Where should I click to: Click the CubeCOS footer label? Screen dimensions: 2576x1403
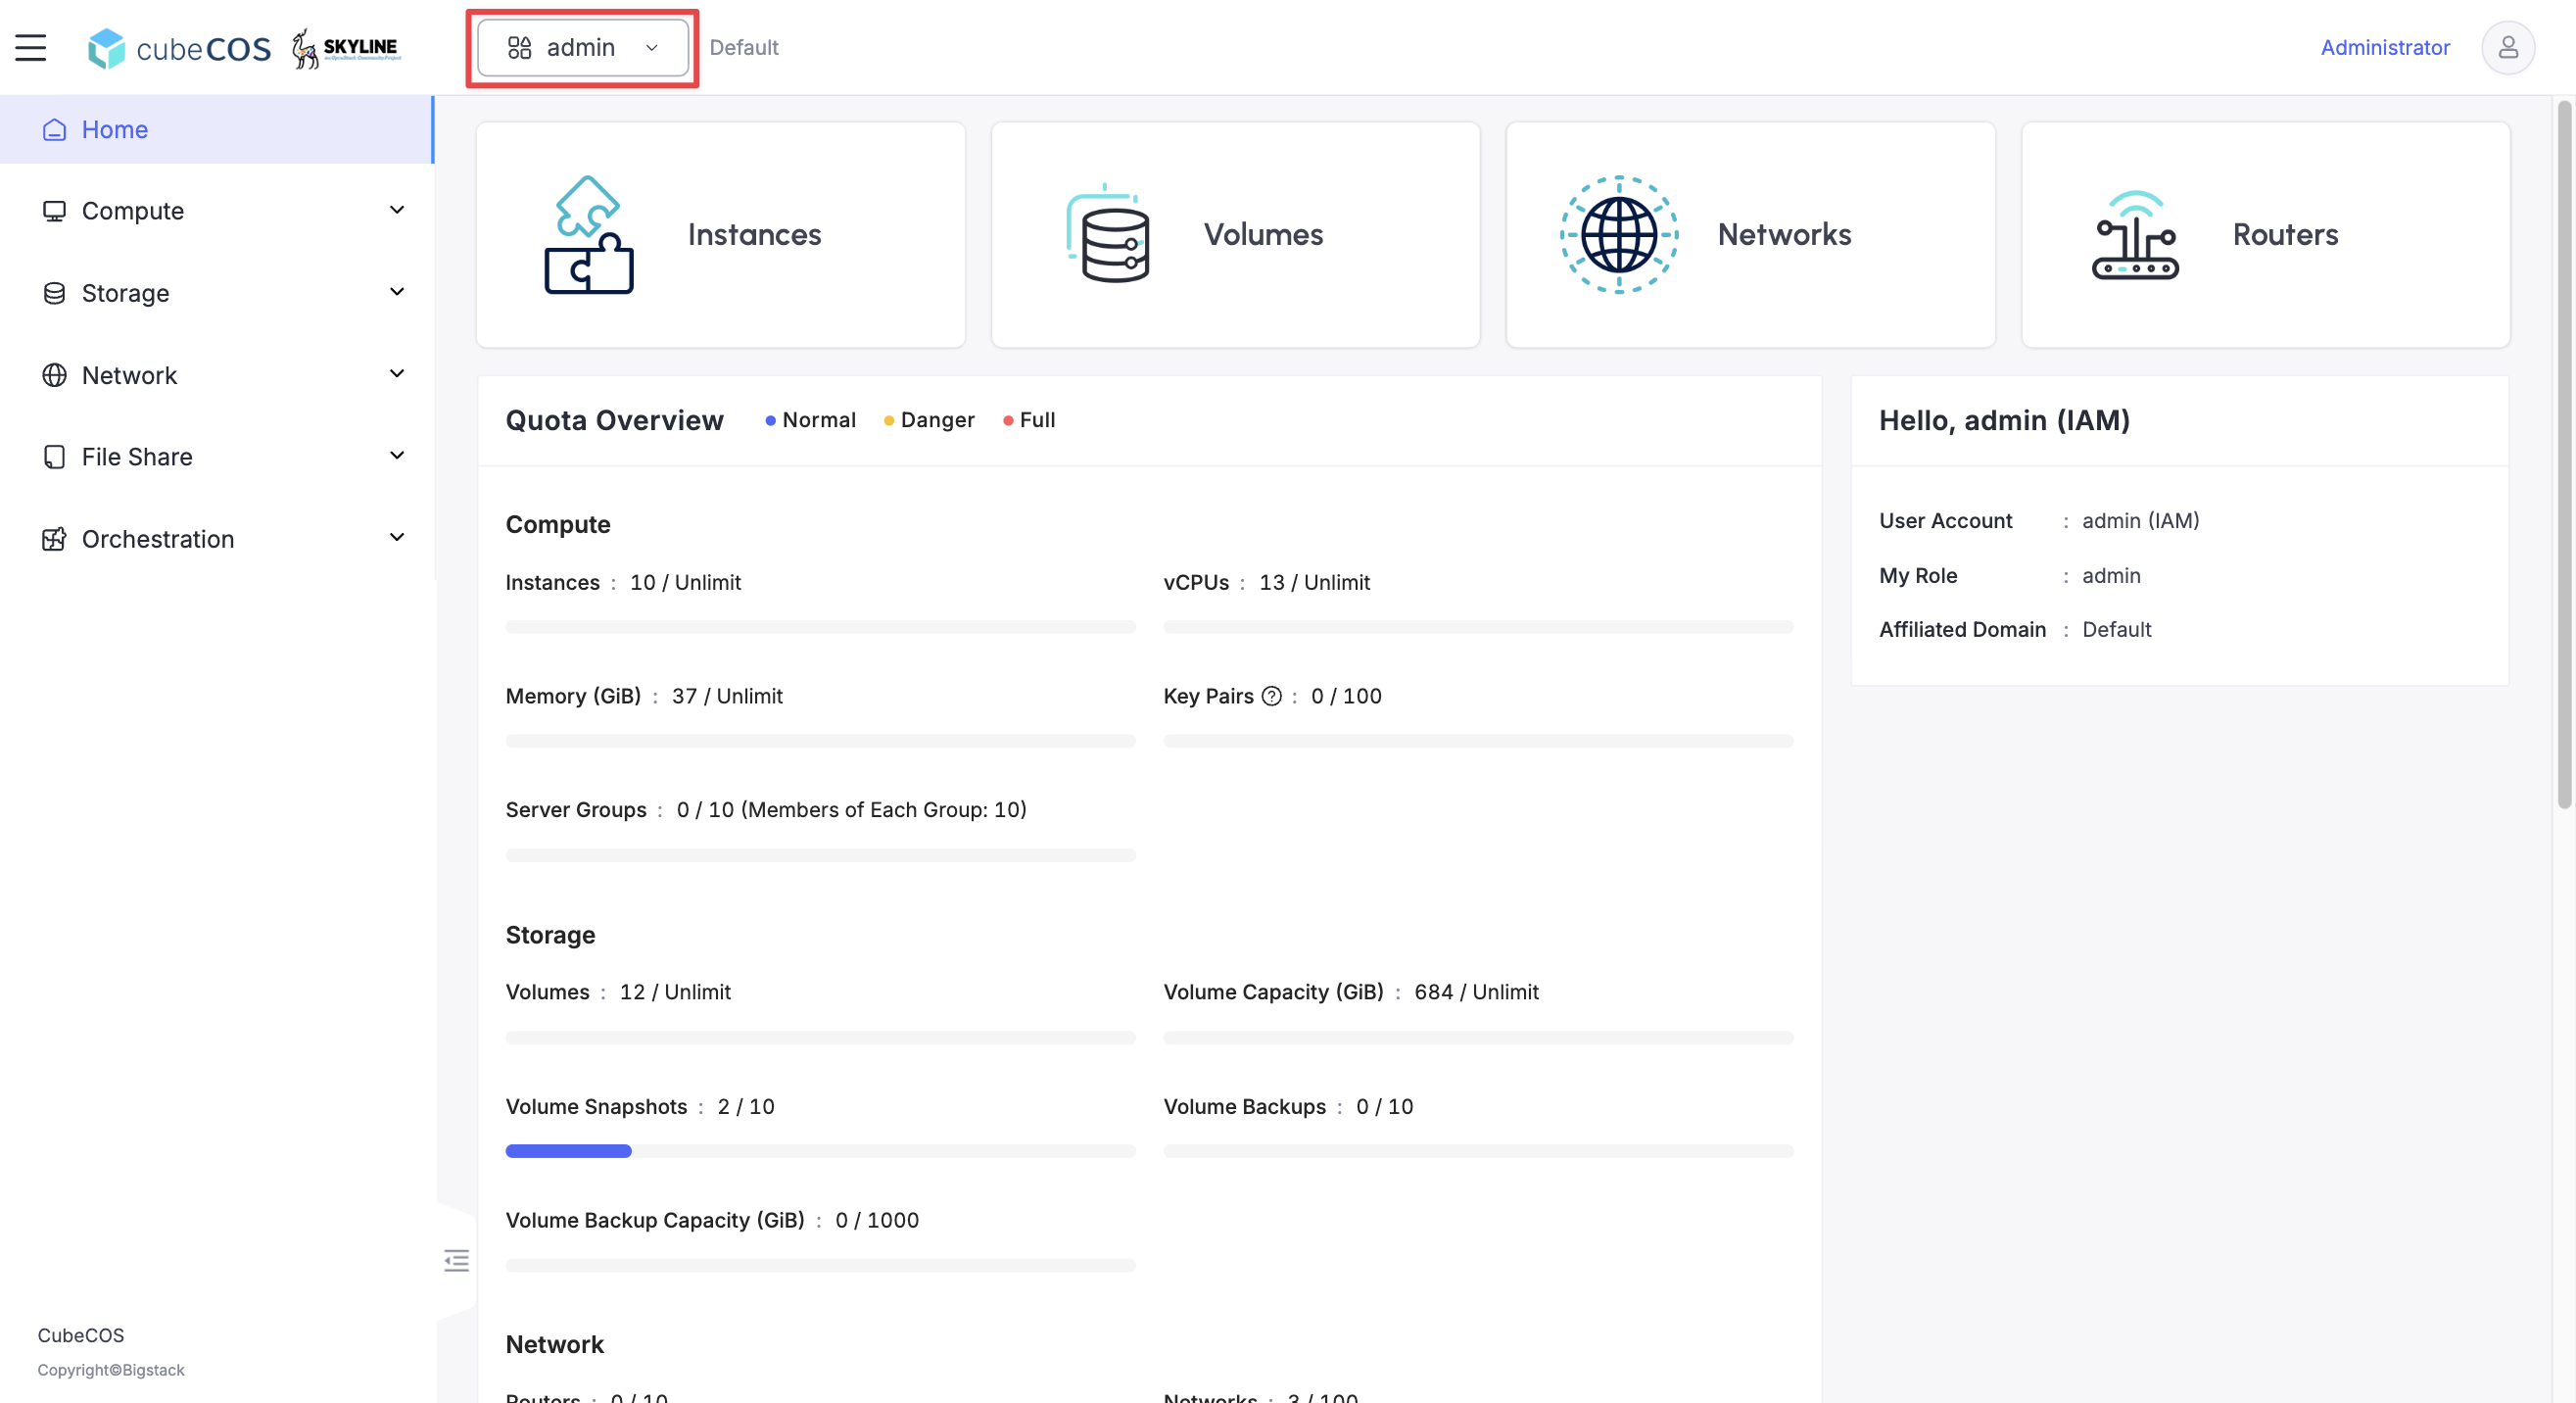81,1335
